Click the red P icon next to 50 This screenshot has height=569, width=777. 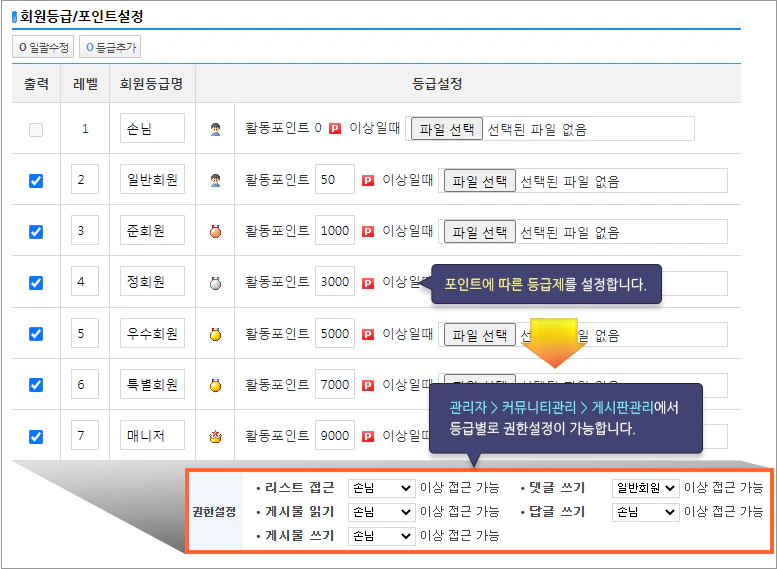click(368, 180)
